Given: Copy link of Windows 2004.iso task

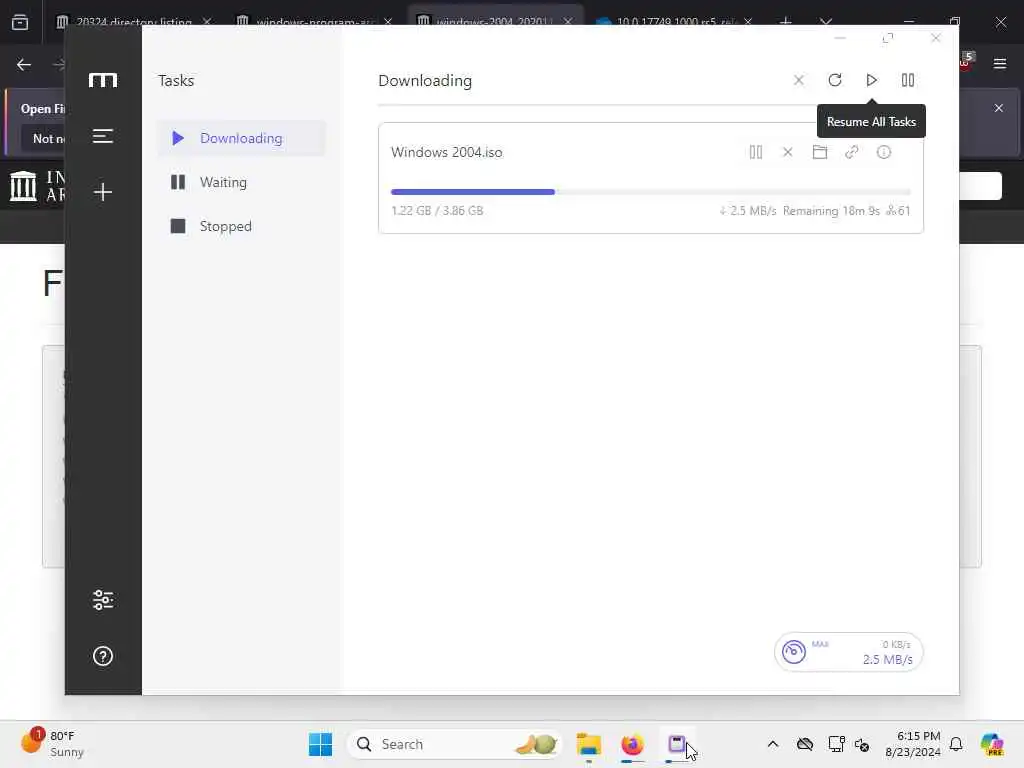Looking at the screenshot, I should tap(852, 152).
